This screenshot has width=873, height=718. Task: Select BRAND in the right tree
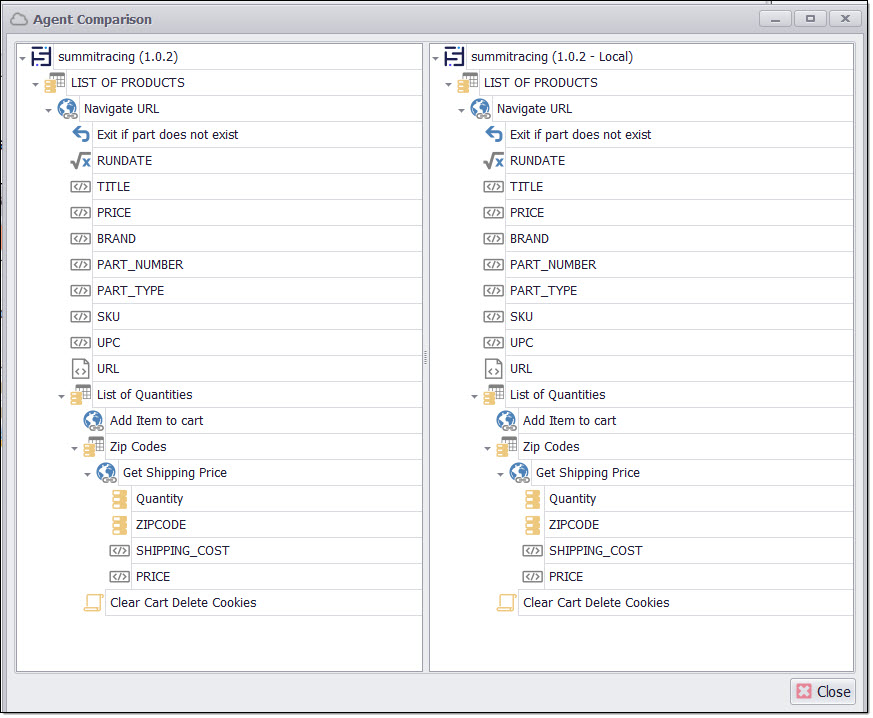click(529, 239)
